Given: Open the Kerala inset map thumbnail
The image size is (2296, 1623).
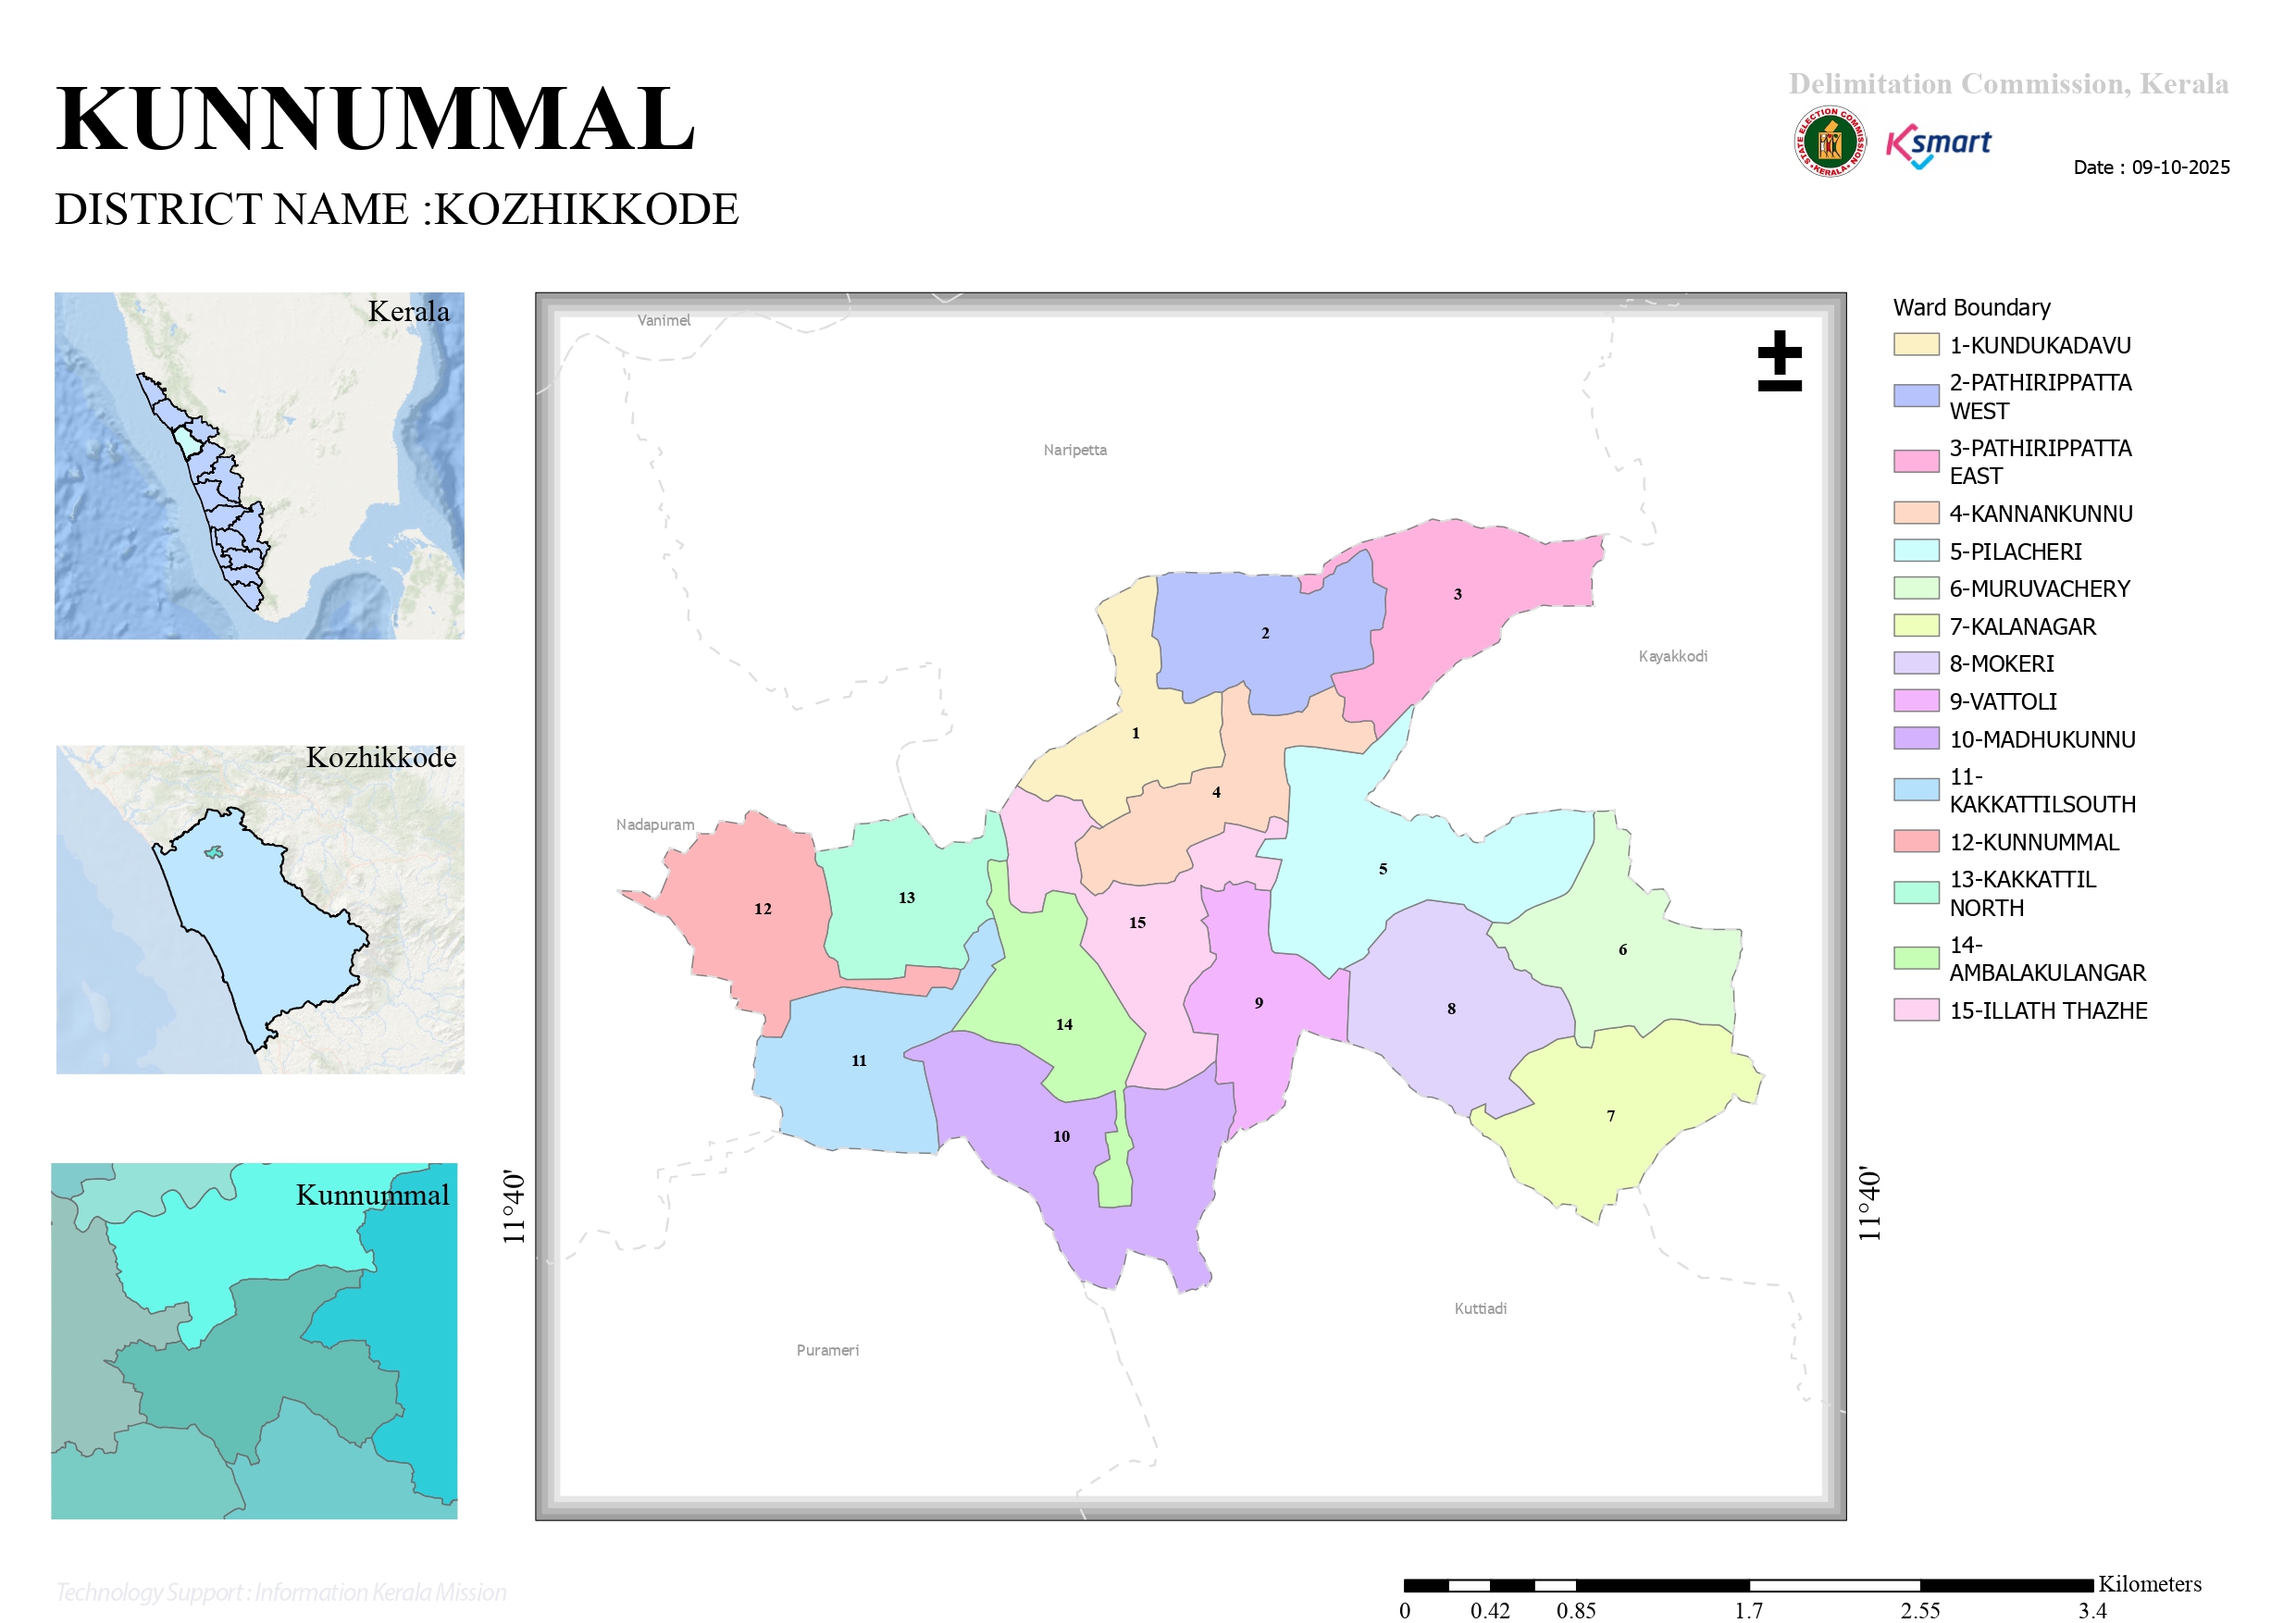Looking at the screenshot, I should tap(259, 466).
